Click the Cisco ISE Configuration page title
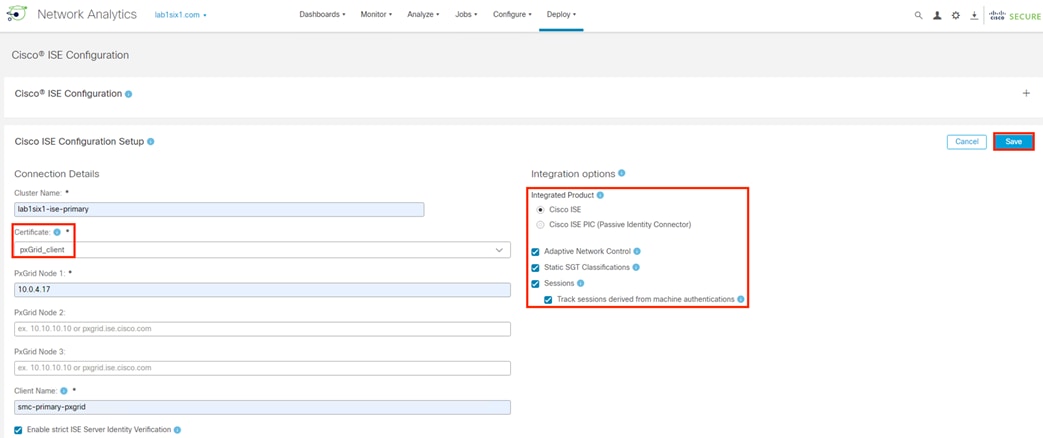Image resolution: width=1043 pixels, height=438 pixels. [70, 55]
